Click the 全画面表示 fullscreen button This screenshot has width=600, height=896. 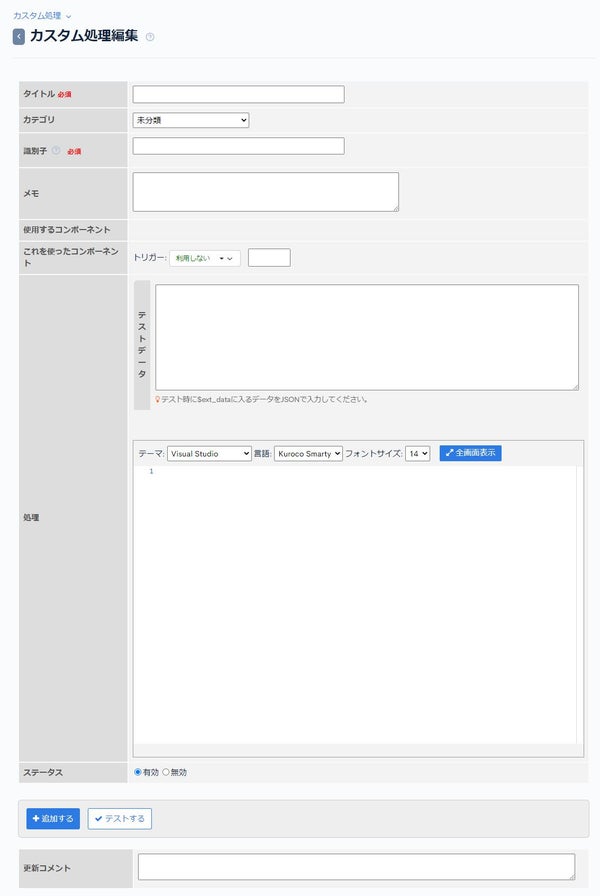470,453
